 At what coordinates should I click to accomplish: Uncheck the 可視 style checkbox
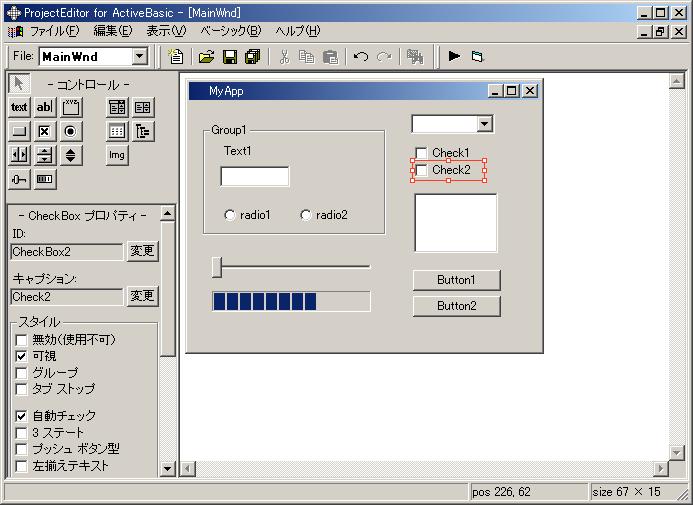coord(21,356)
